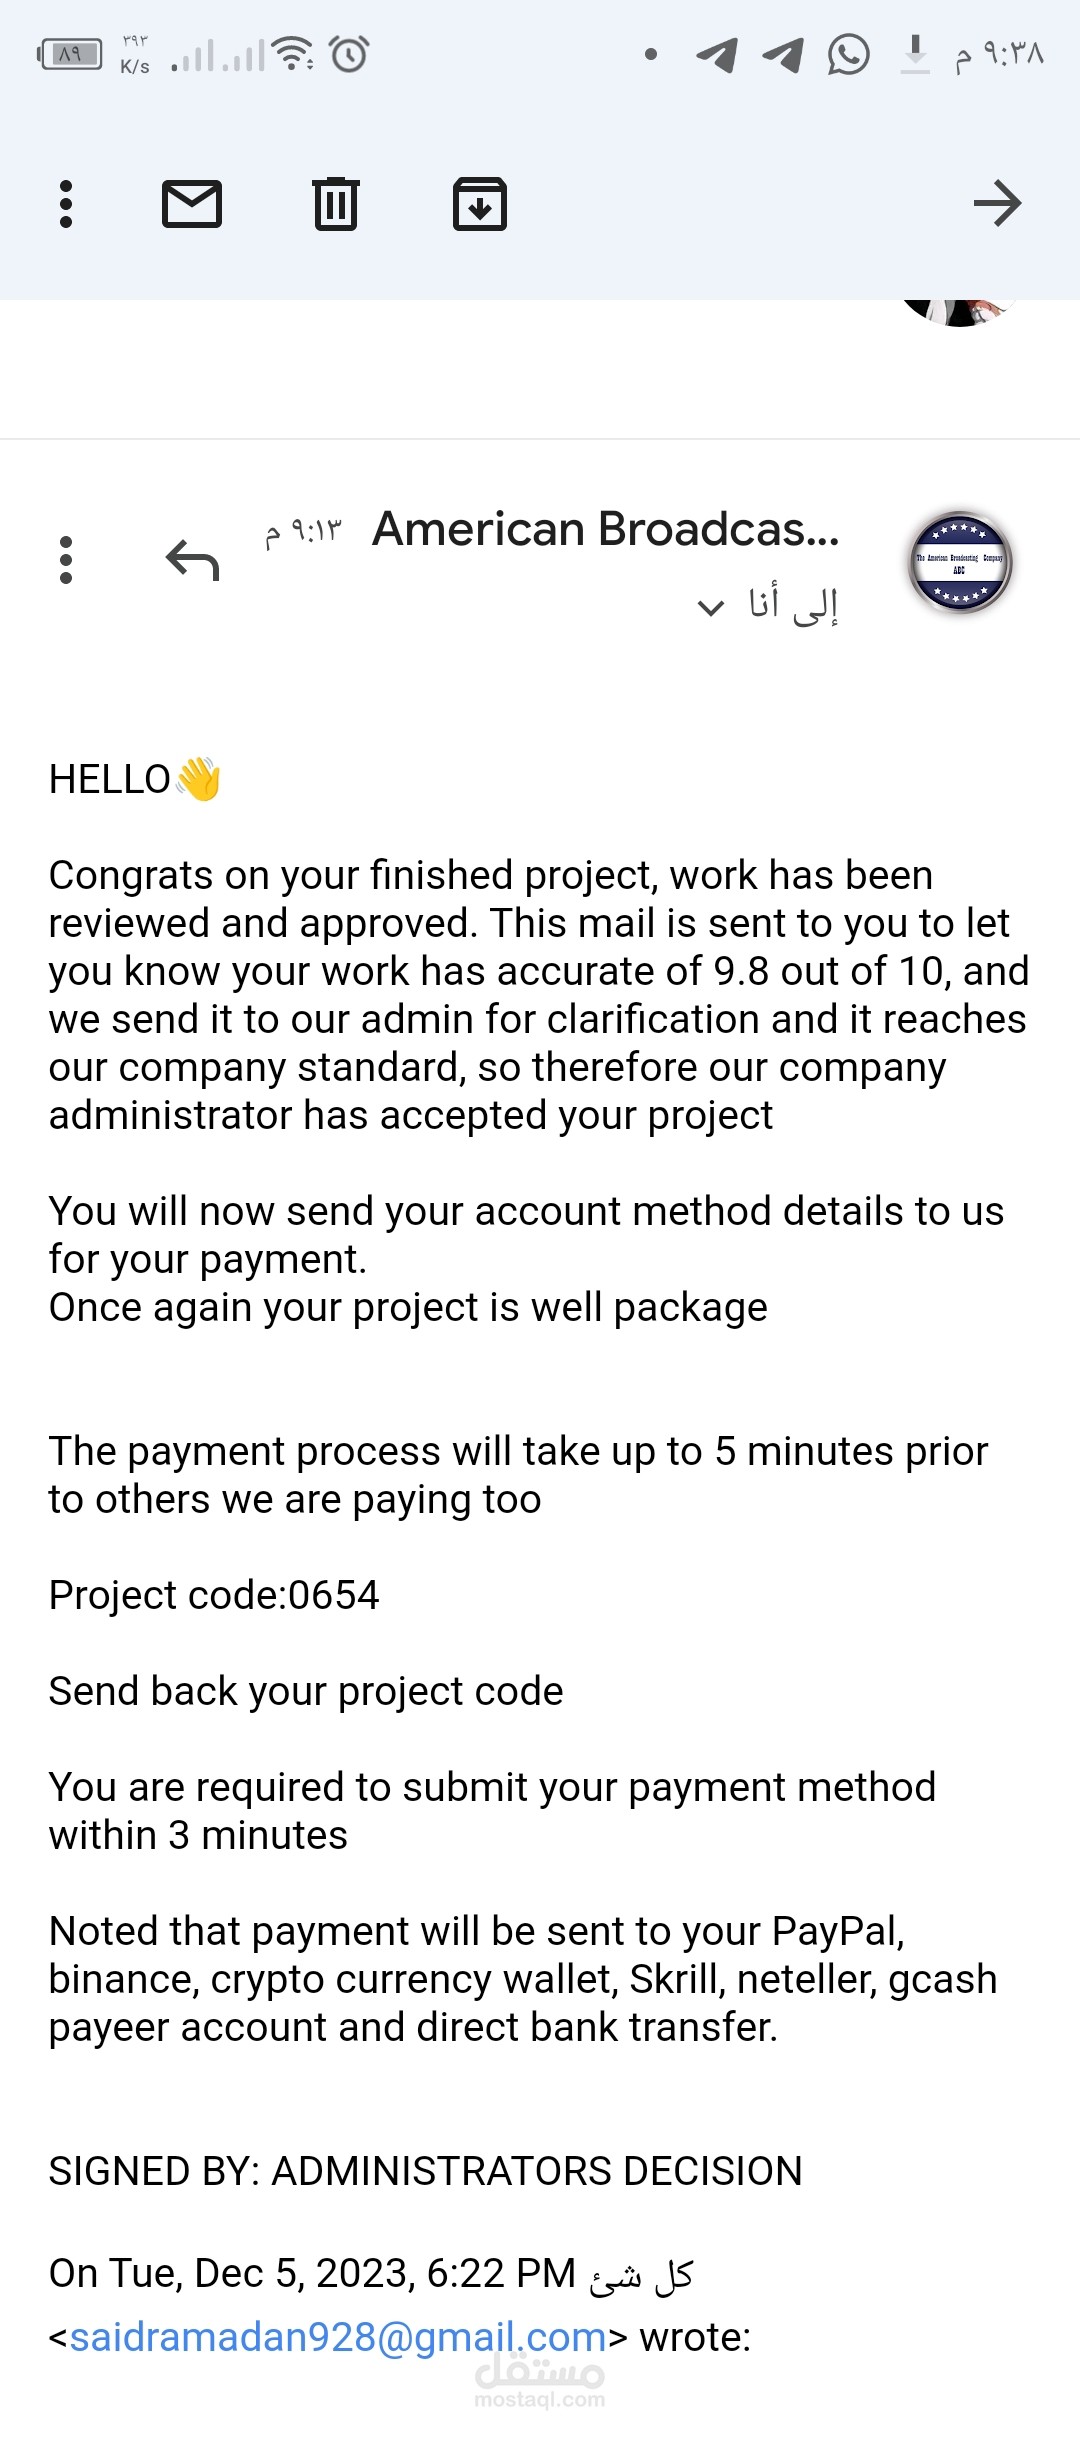Archive the email with the archive box icon
Image resolution: width=1080 pixels, height=2460 pixels.
click(x=480, y=204)
